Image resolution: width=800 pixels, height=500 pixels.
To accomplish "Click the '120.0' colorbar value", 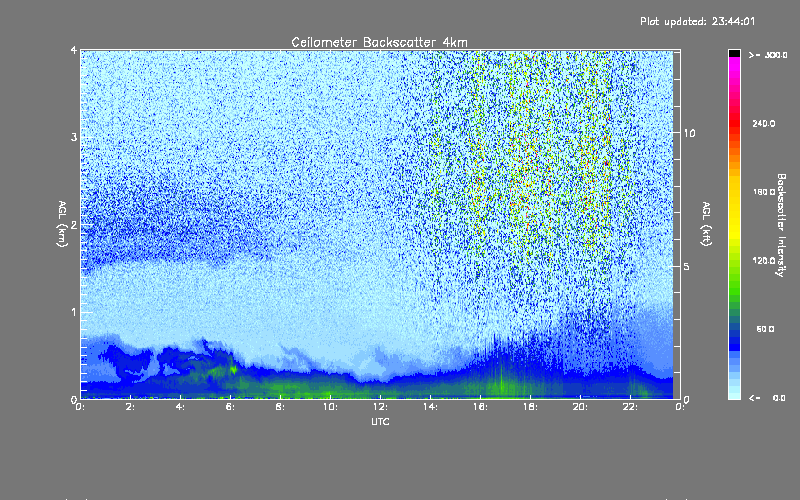I will tap(764, 261).
